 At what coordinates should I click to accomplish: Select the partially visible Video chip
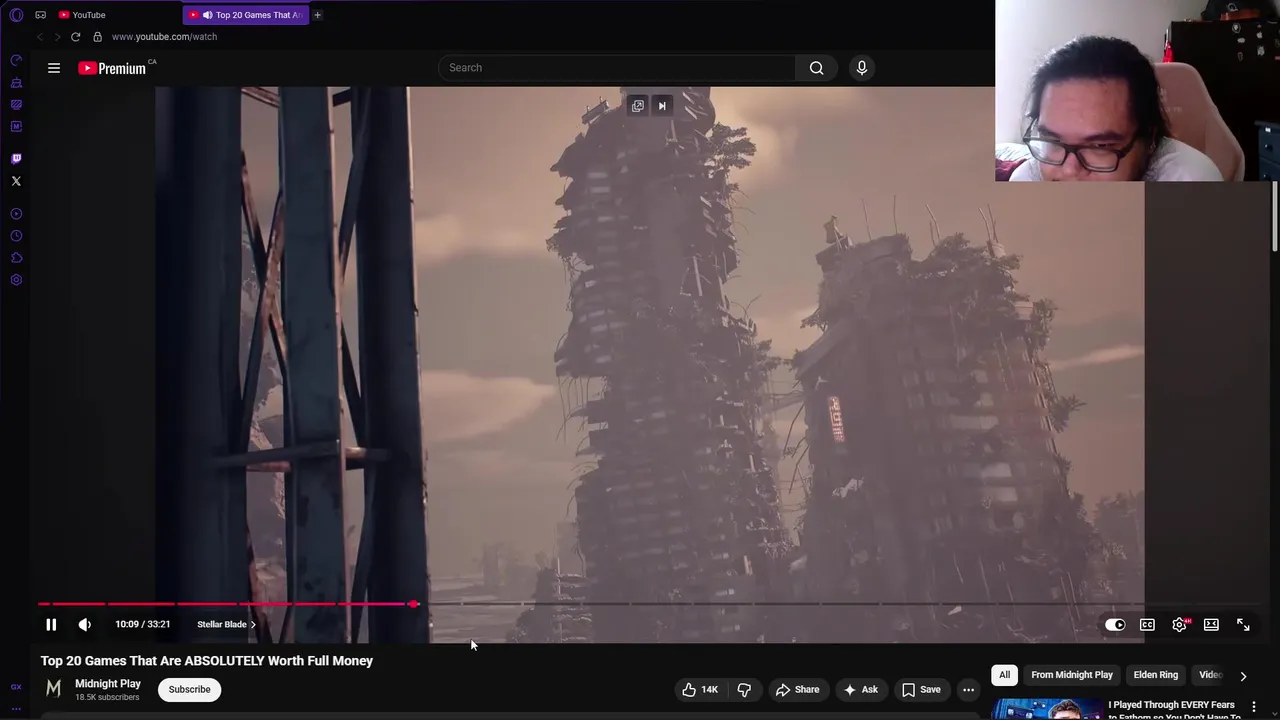tap(1210, 675)
